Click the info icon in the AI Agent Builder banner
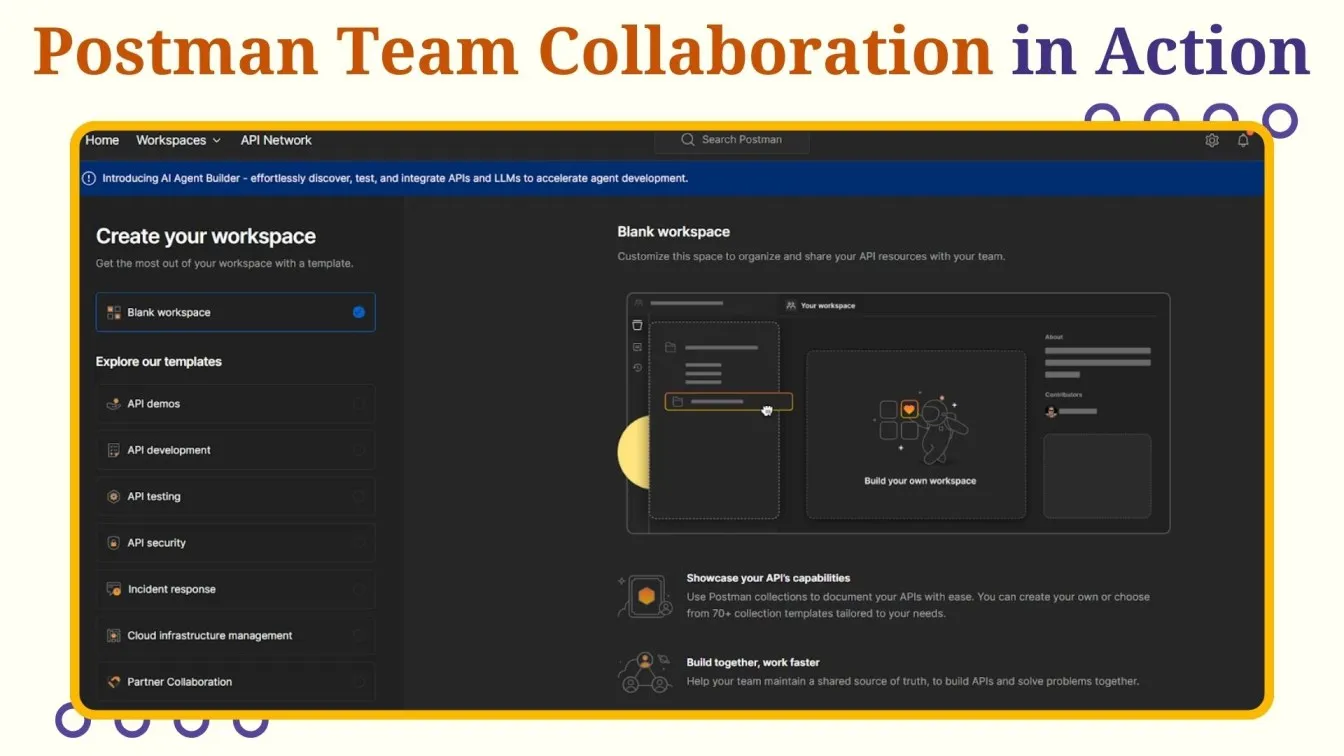The image size is (1344, 756). (x=89, y=178)
